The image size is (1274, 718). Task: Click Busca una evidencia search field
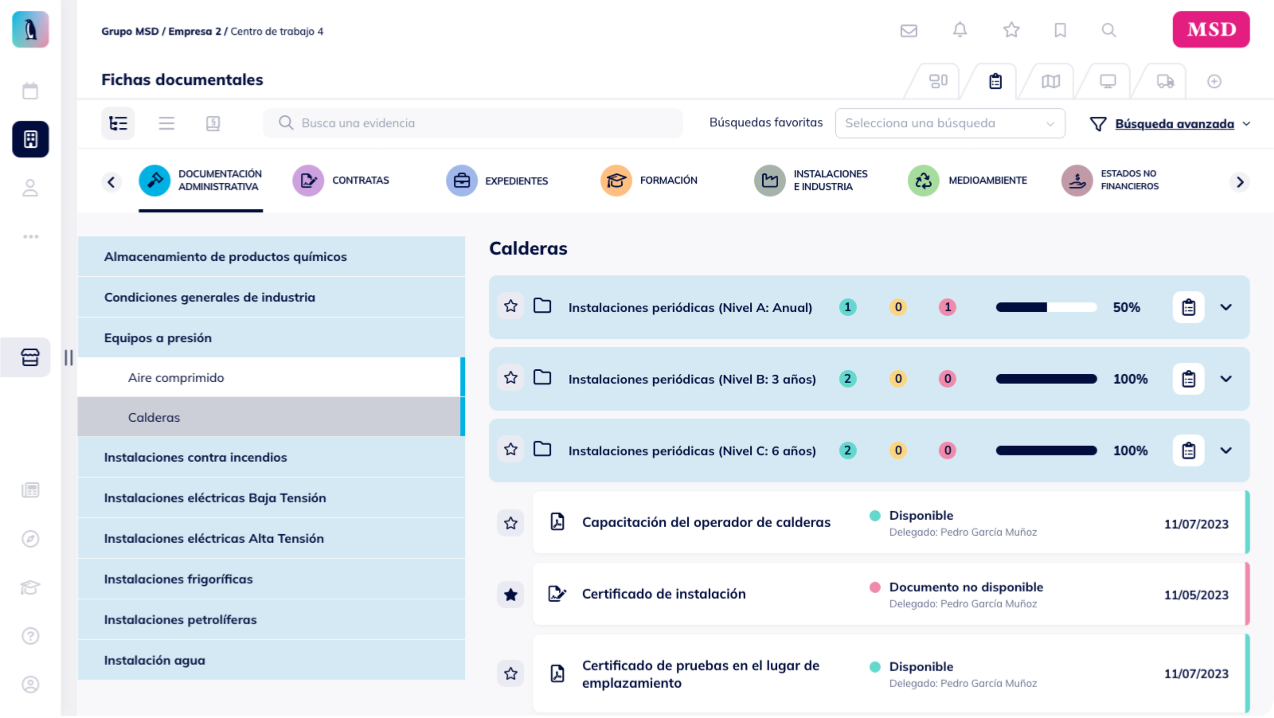click(473, 123)
